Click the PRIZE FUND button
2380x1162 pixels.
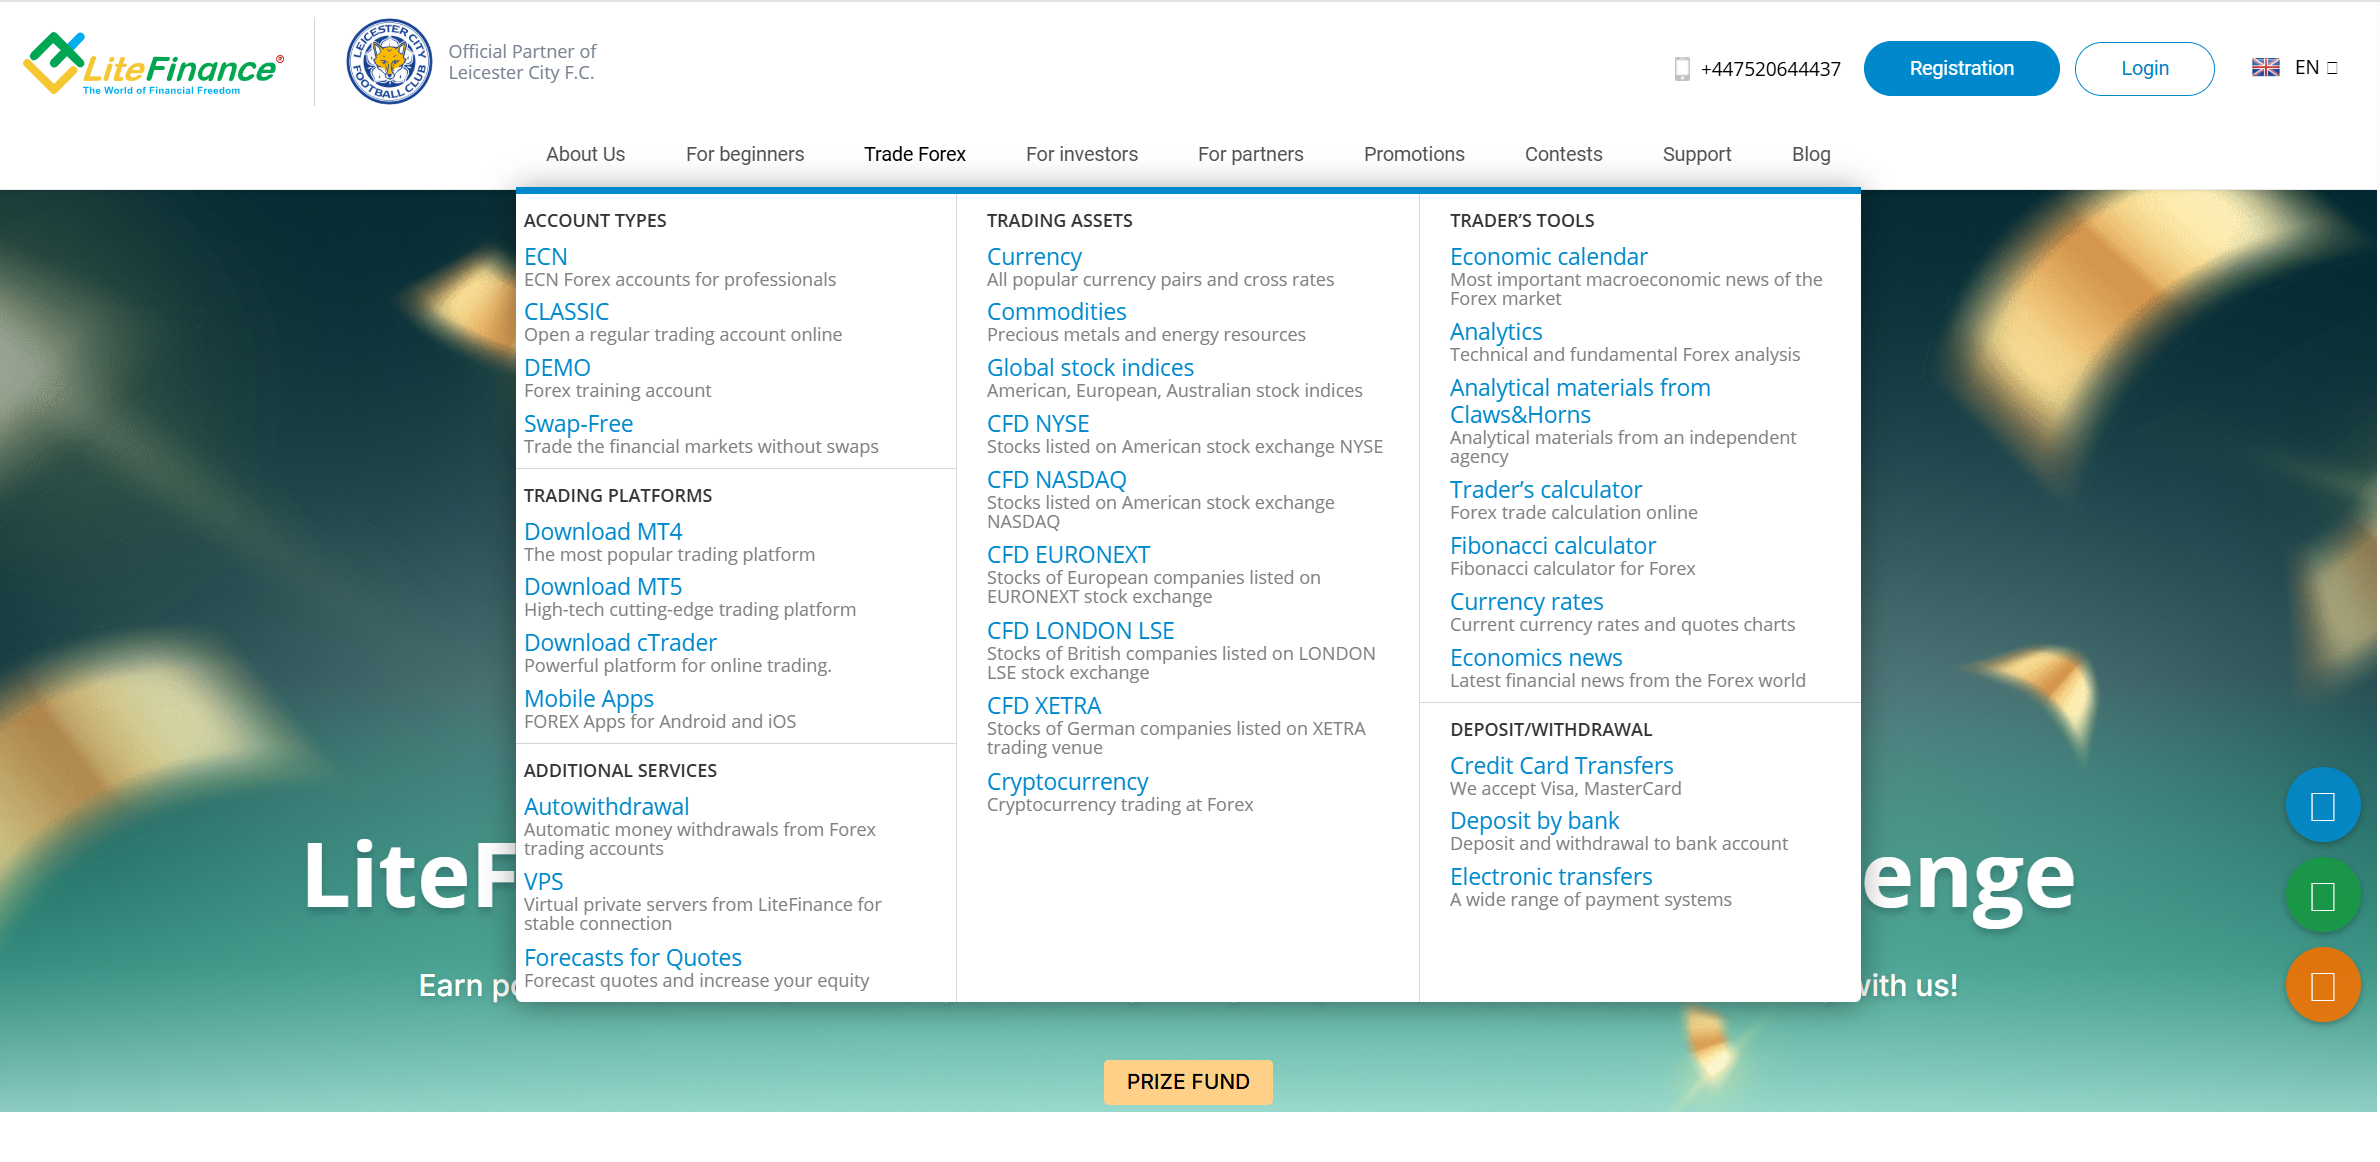click(1188, 1082)
